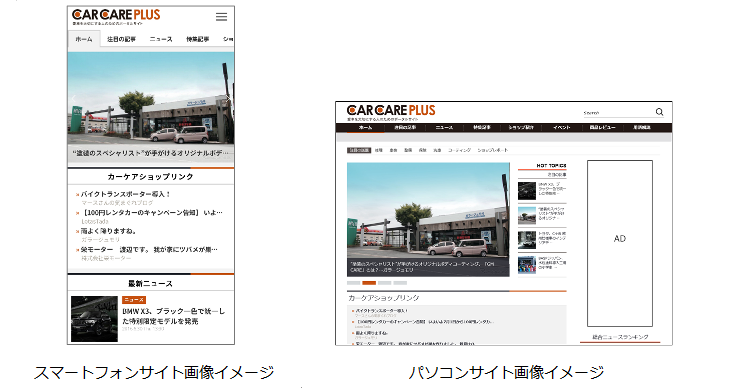Click the CAR CARE PLUS logo on smartphone site
Screen dimensions: 730x388
tap(116, 17)
